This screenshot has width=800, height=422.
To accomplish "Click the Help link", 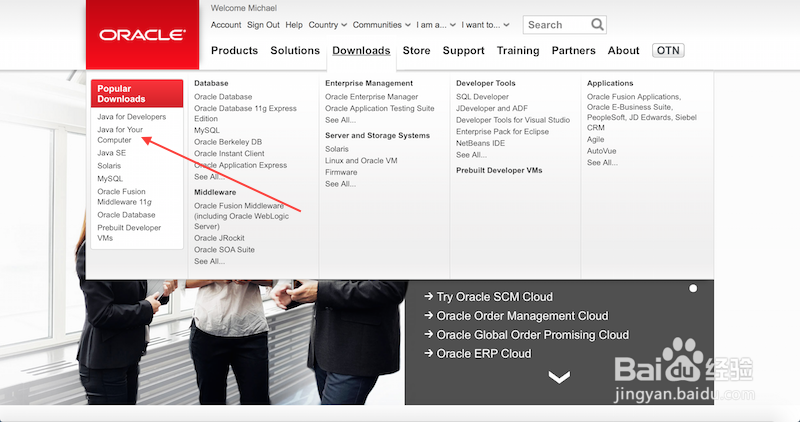I will click(294, 24).
